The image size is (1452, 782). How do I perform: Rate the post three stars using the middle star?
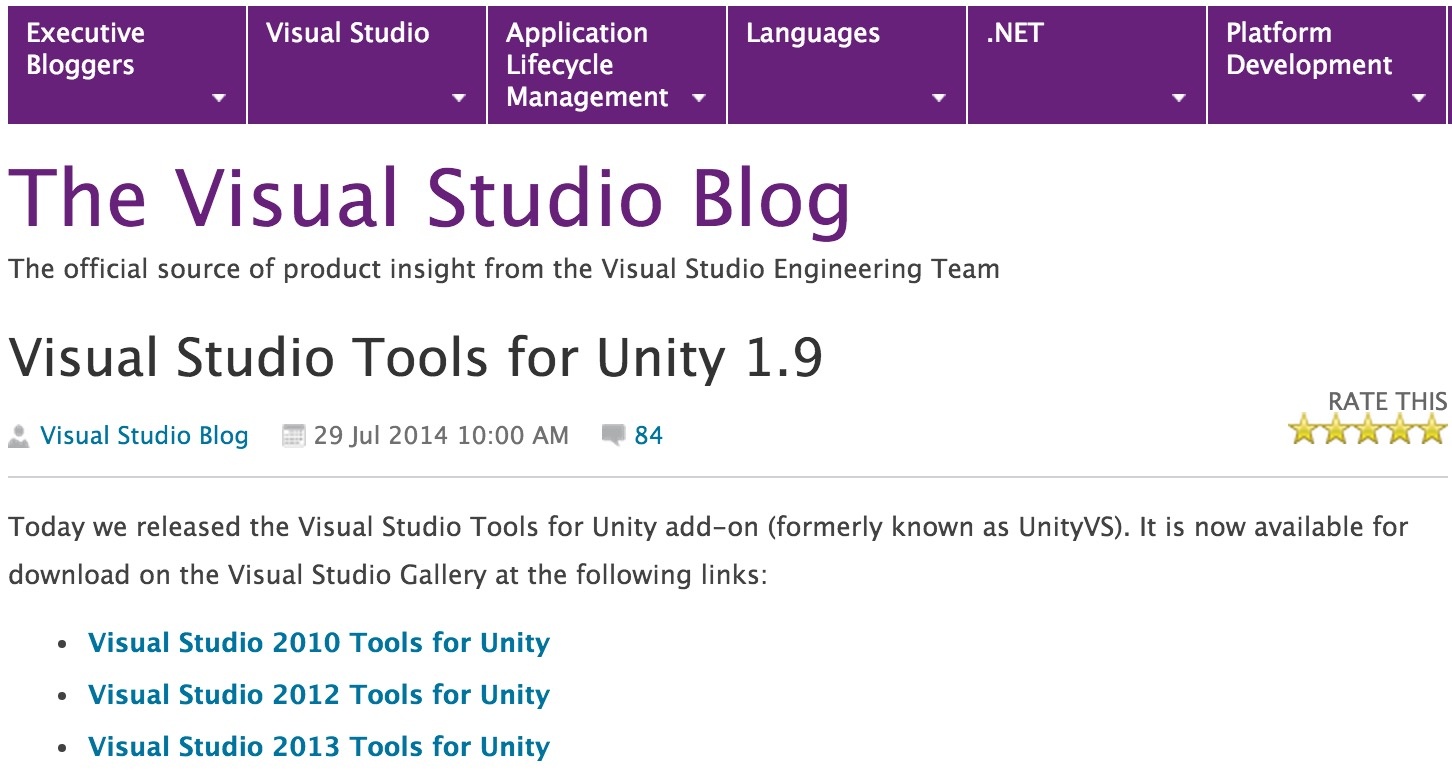point(1367,430)
